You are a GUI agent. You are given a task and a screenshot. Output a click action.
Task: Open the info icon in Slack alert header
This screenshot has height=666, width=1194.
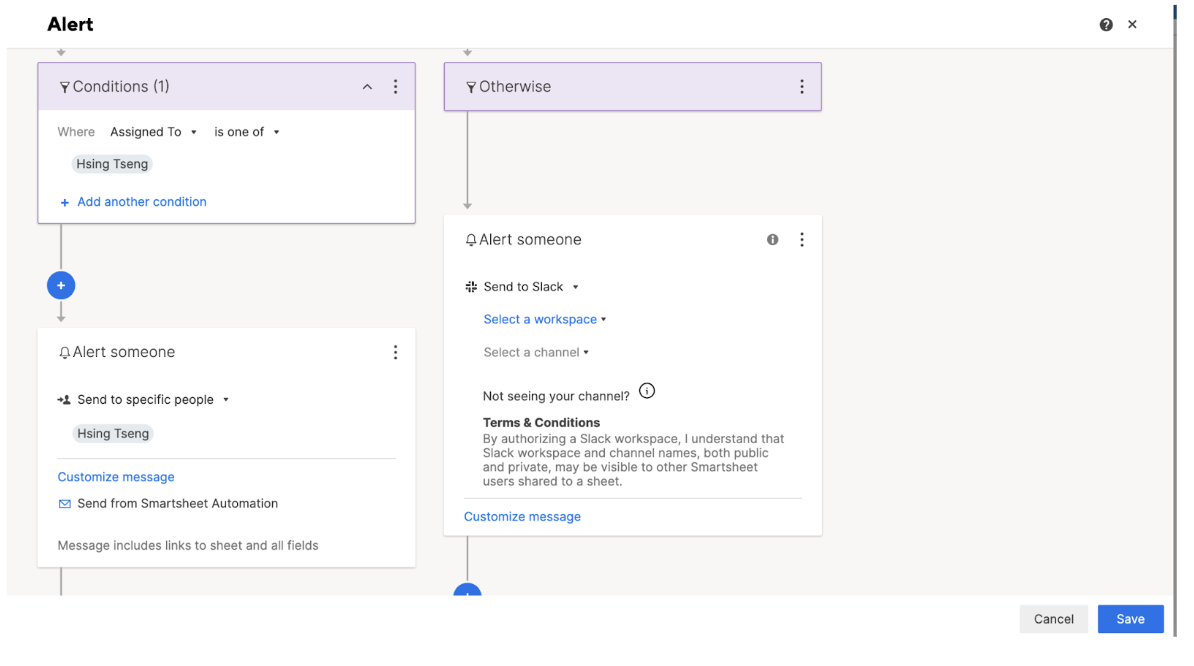(772, 240)
